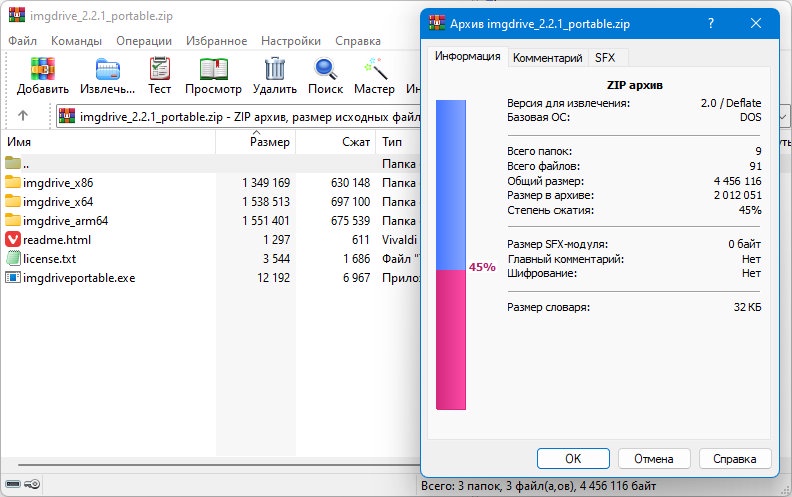Screen dimensions: 792x497
Task: Select the imgdrive_x86 row name
Action: click(x=58, y=182)
